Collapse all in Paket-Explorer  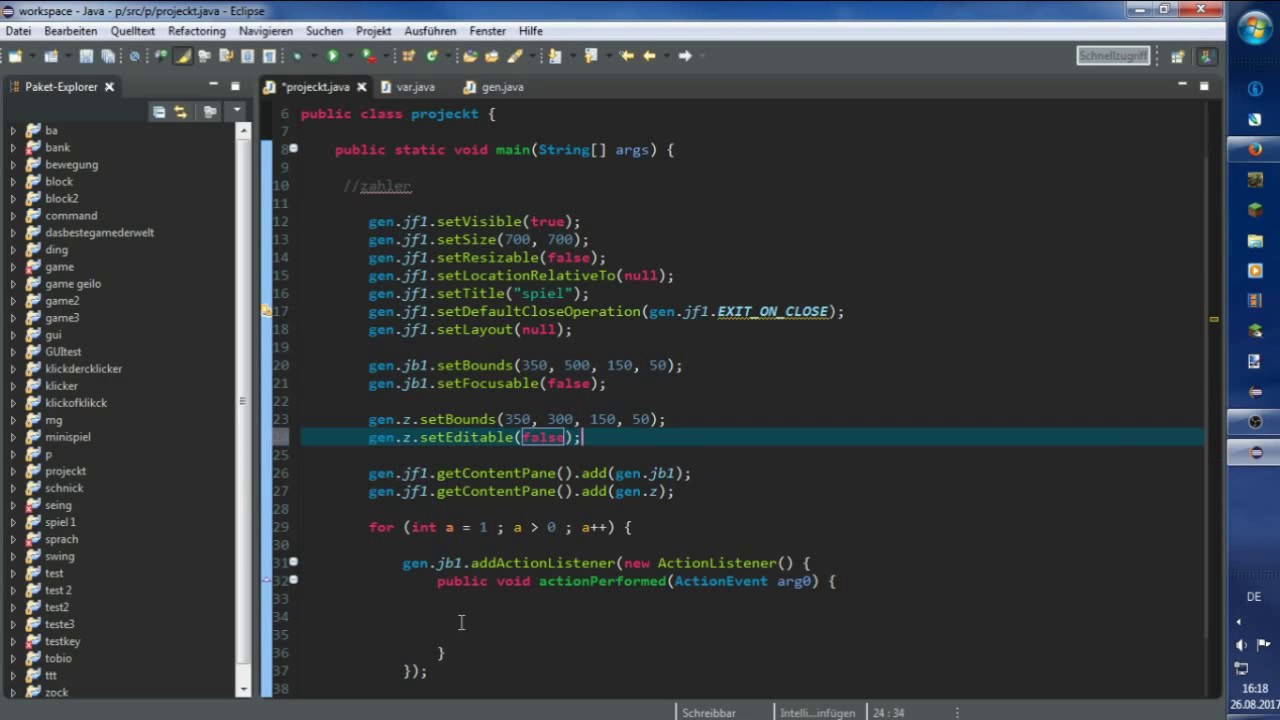(x=159, y=112)
